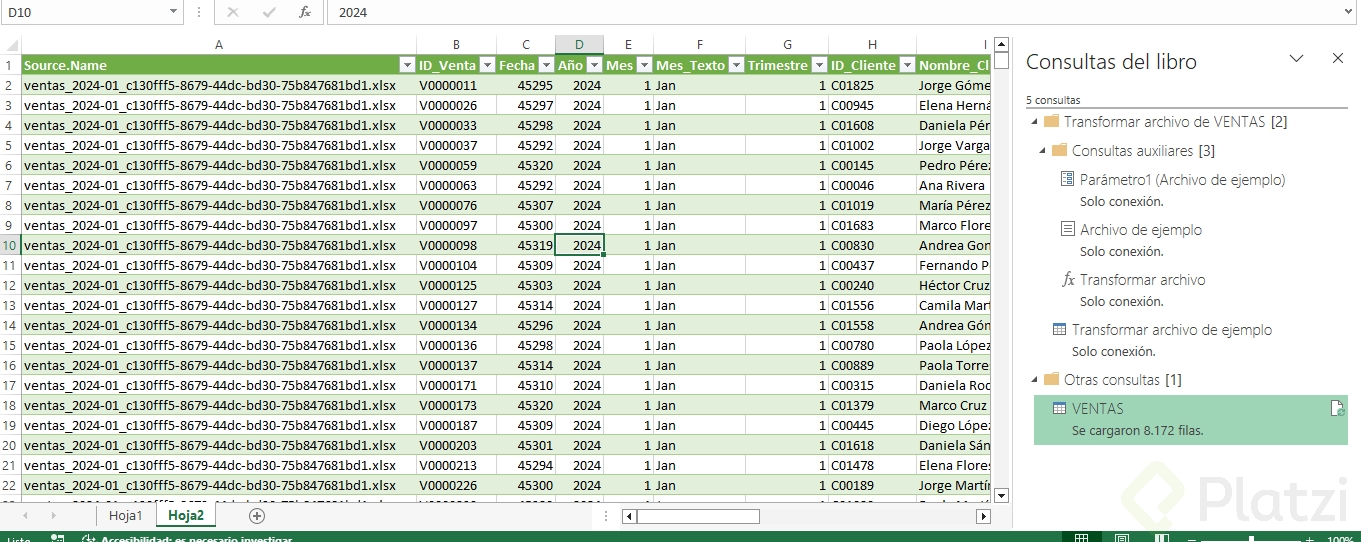Click the Parámetro1 query icon

(1067, 180)
